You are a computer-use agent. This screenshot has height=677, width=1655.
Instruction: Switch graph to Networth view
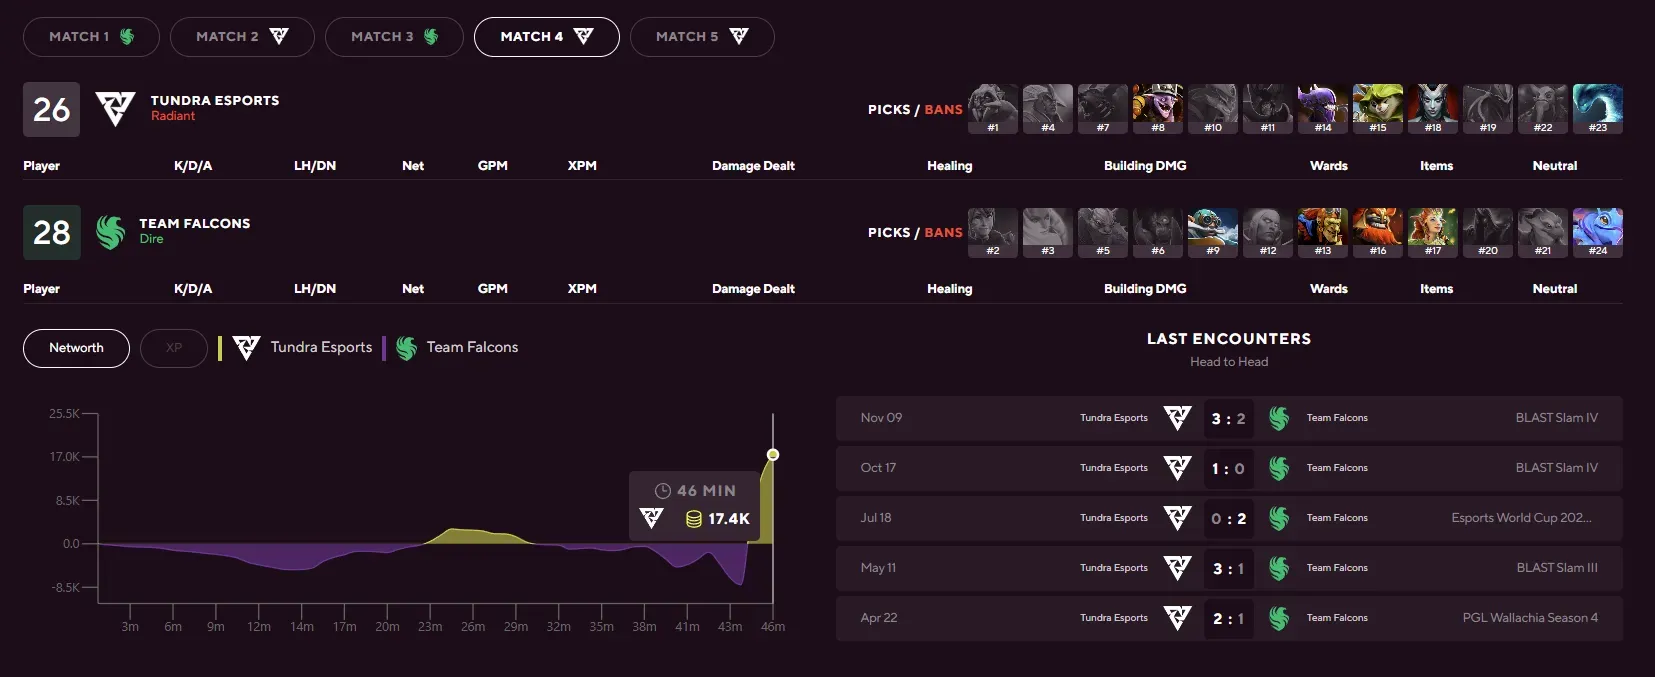click(76, 348)
